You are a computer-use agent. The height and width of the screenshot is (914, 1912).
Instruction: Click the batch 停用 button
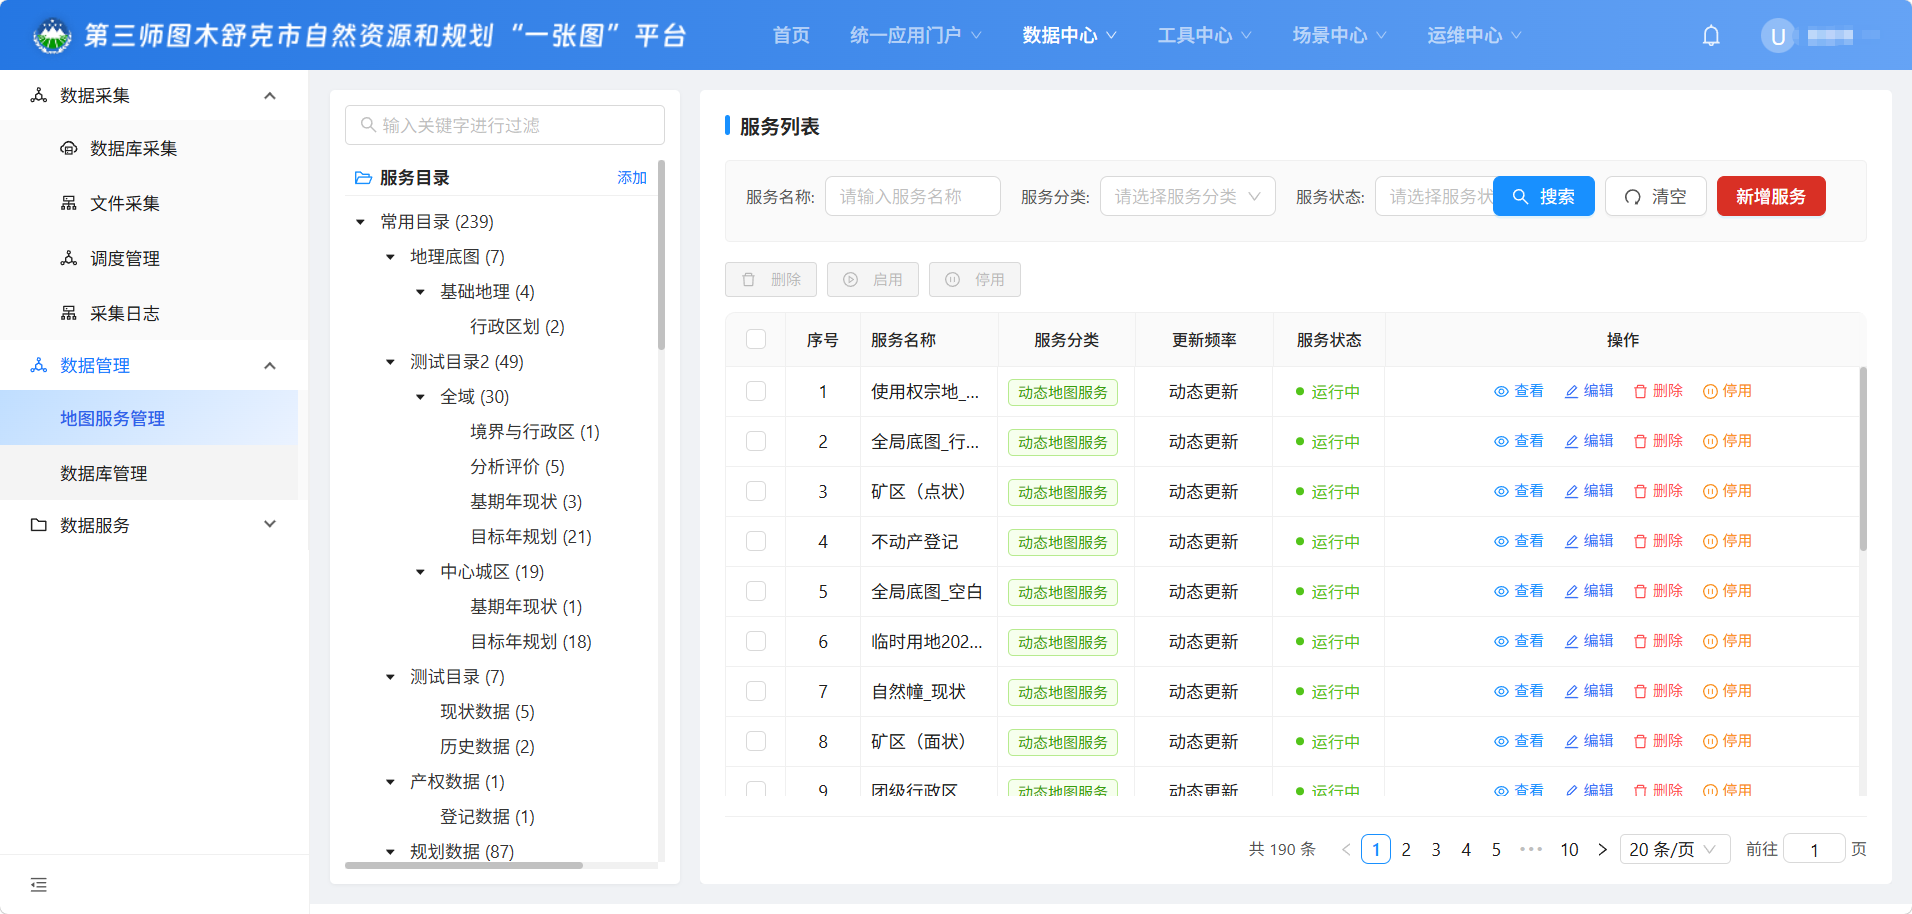click(975, 280)
